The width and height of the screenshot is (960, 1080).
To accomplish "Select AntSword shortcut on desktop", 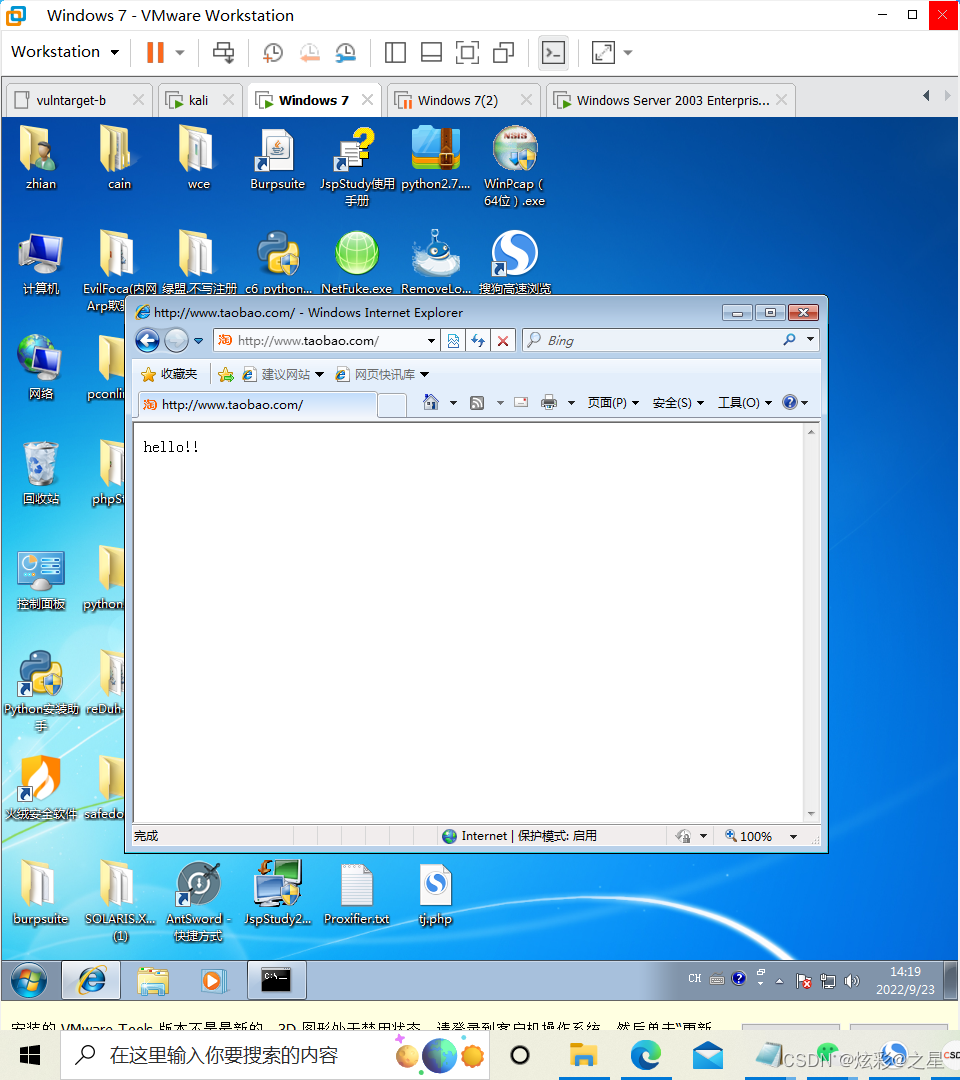I will click(198, 901).
